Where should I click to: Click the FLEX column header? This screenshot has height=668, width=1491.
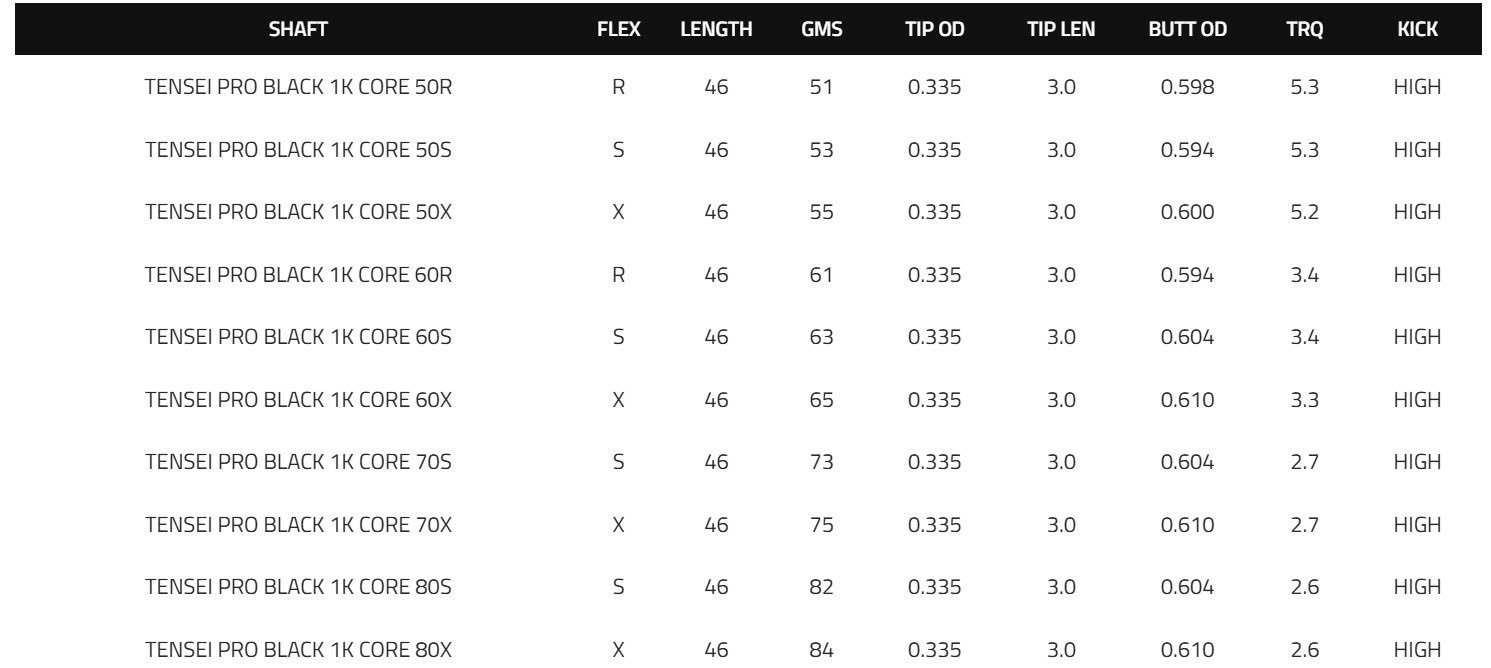coord(618,30)
